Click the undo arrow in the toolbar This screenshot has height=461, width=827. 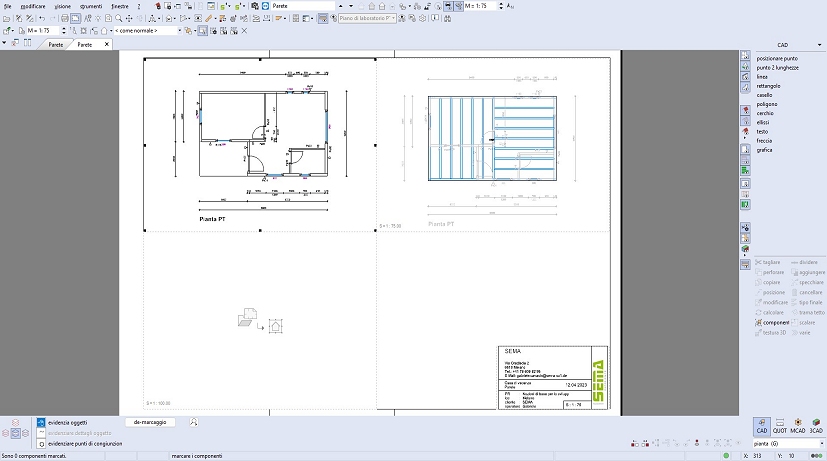[x=41, y=18]
